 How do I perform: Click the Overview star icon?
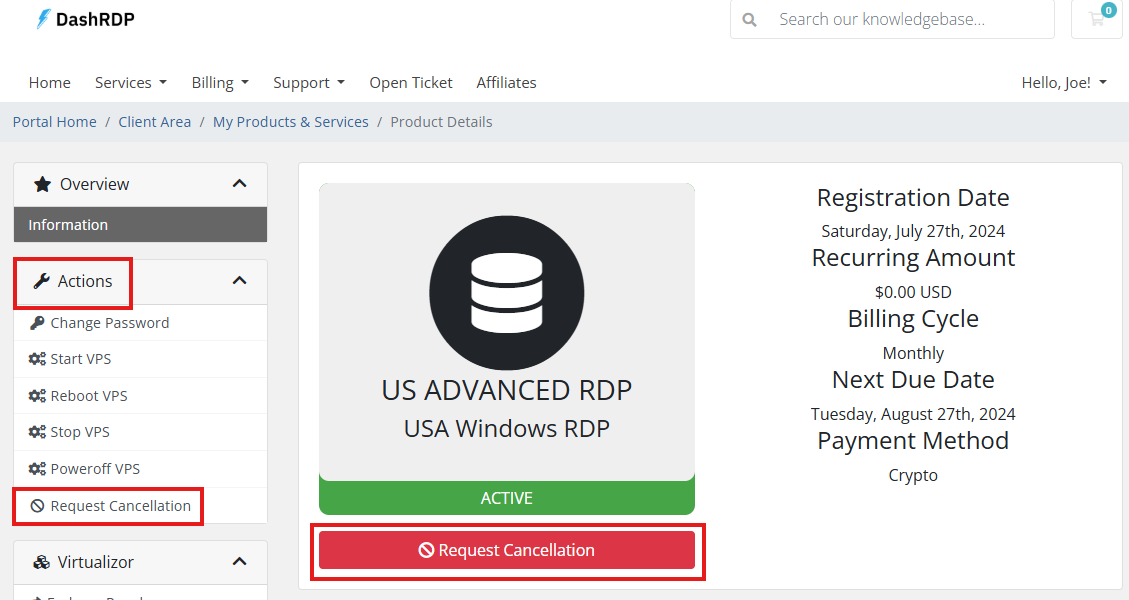(42, 184)
